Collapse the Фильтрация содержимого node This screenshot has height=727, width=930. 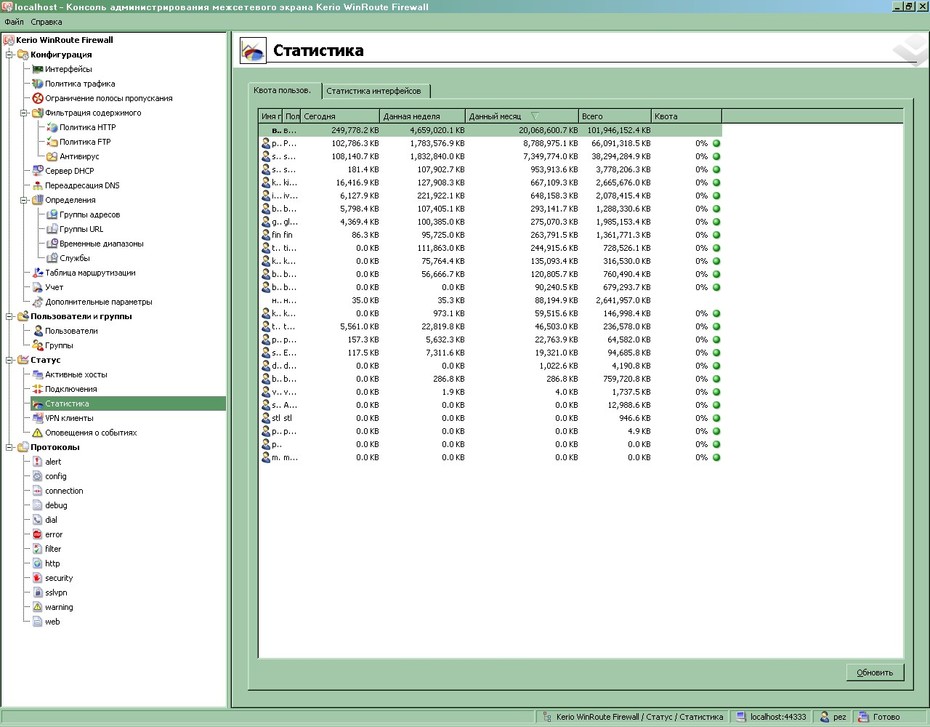tap(24, 113)
